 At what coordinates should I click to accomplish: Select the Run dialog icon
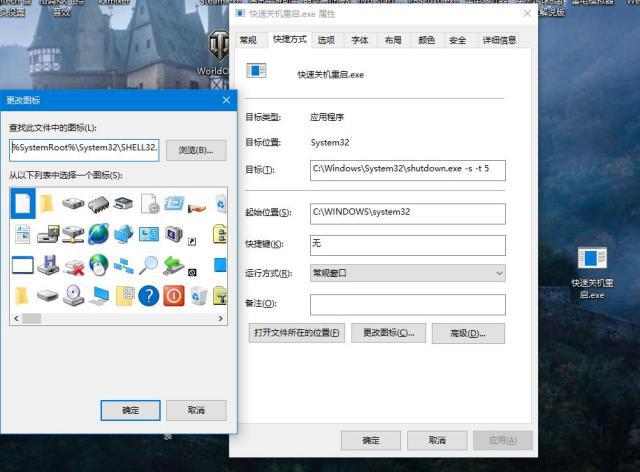(x=174, y=203)
